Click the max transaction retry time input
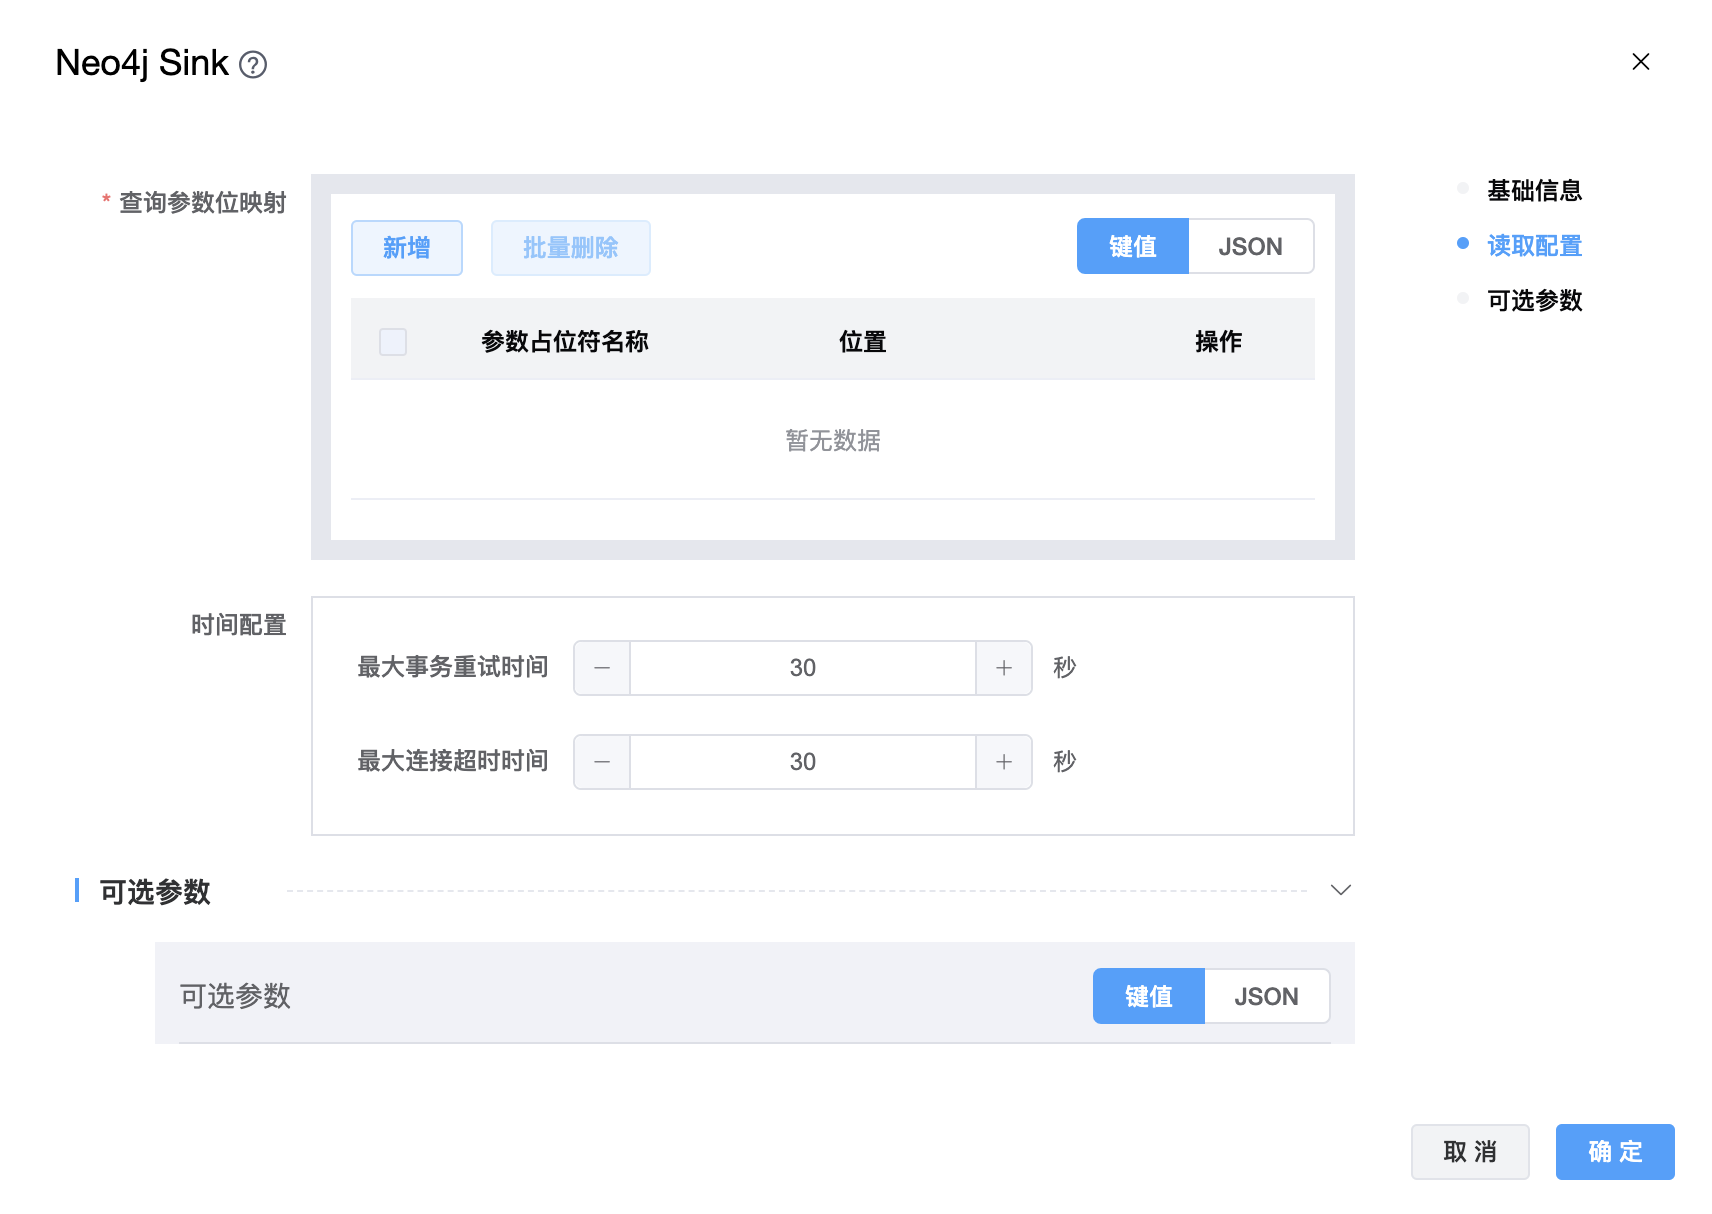1712x1214 pixels. pyautogui.click(x=802, y=668)
